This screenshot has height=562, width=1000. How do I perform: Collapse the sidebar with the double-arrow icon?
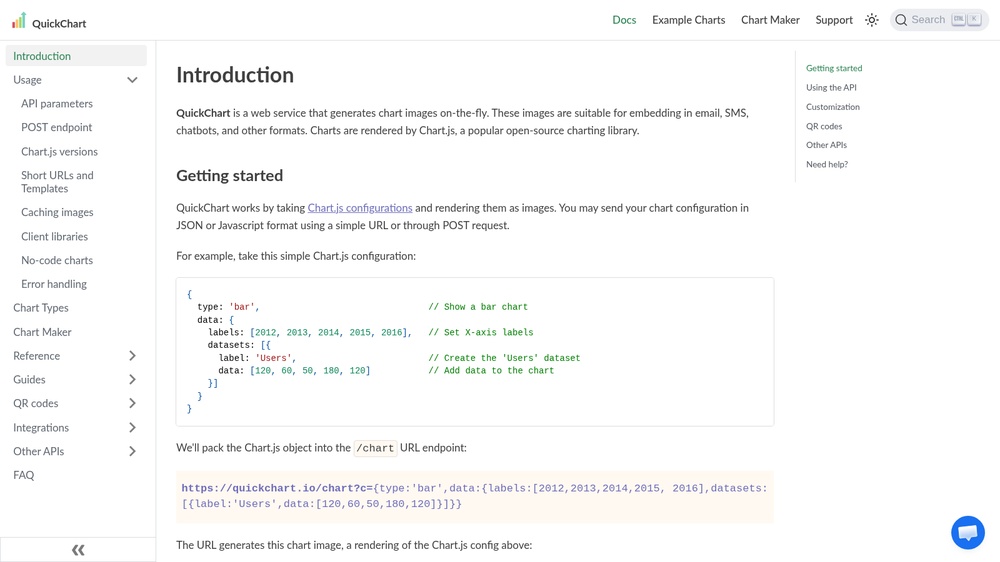coord(78,550)
